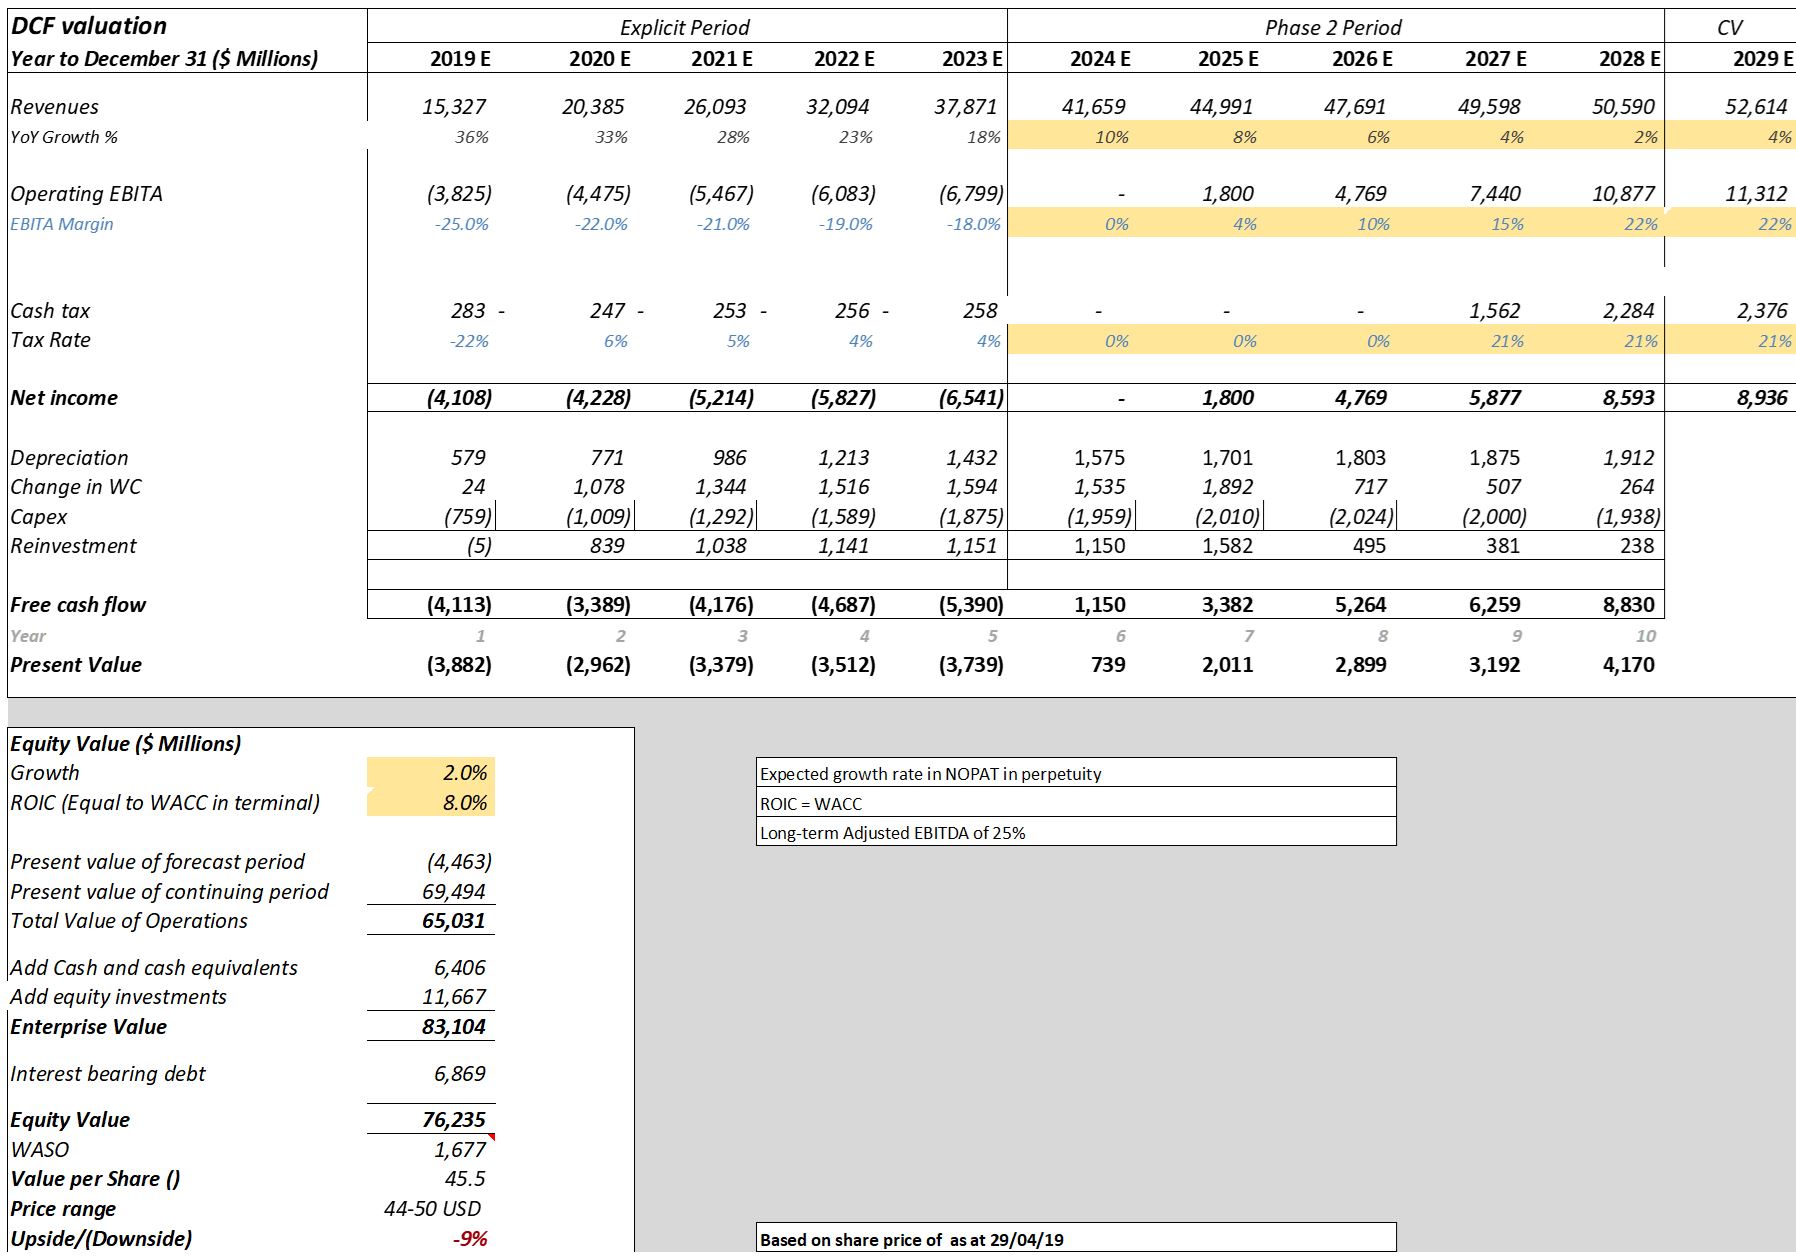Select the Expected growth rate in NOPAT note
The image size is (1796, 1257).
coord(1075,774)
